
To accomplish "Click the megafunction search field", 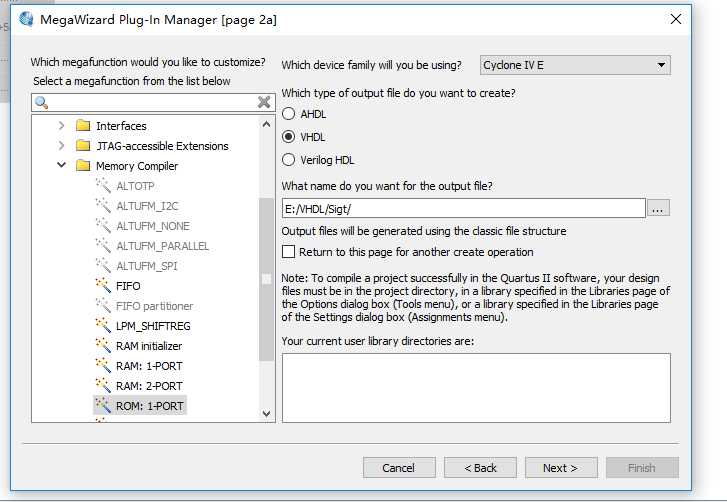I will coord(153,102).
